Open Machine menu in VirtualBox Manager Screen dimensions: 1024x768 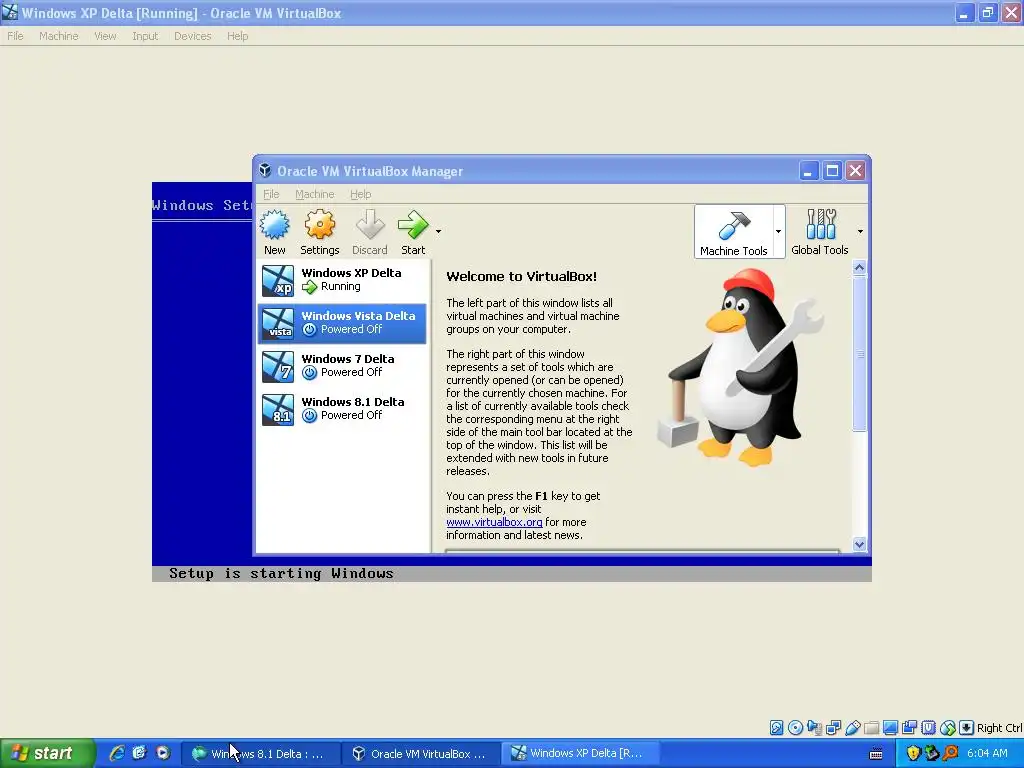point(314,194)
